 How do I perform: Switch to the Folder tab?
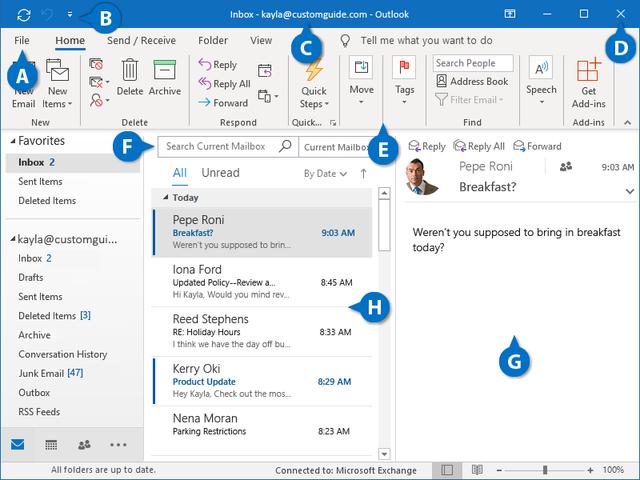click(213, 40)
